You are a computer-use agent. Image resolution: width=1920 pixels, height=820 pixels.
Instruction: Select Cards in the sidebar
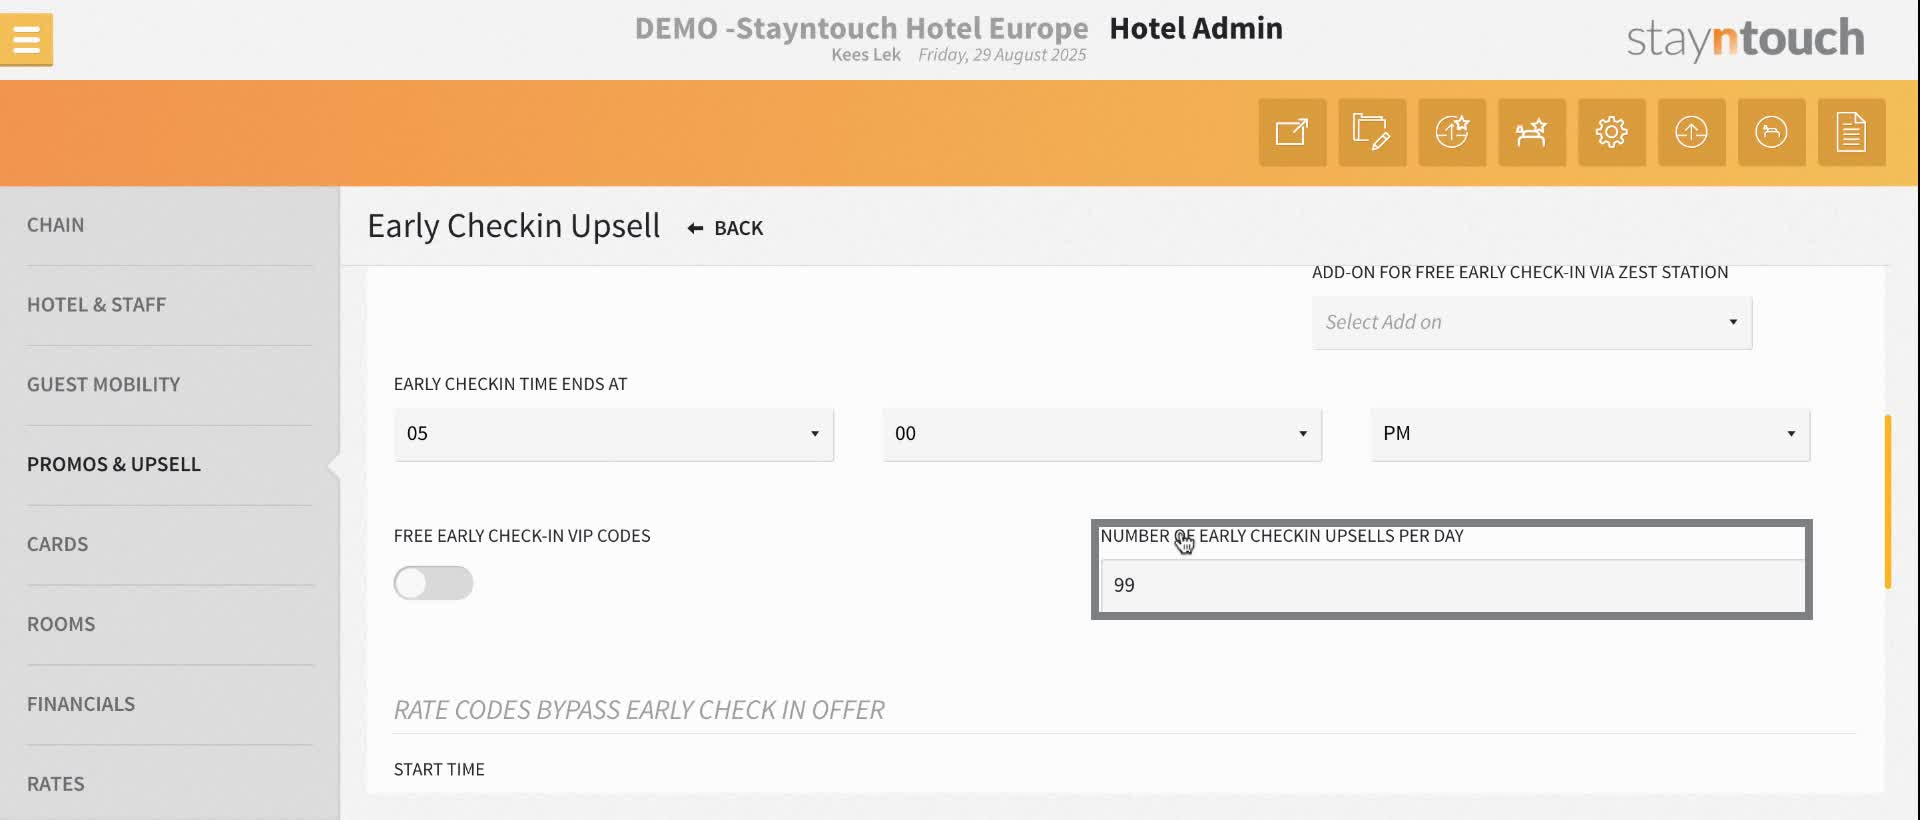click(x=58, y=545)
